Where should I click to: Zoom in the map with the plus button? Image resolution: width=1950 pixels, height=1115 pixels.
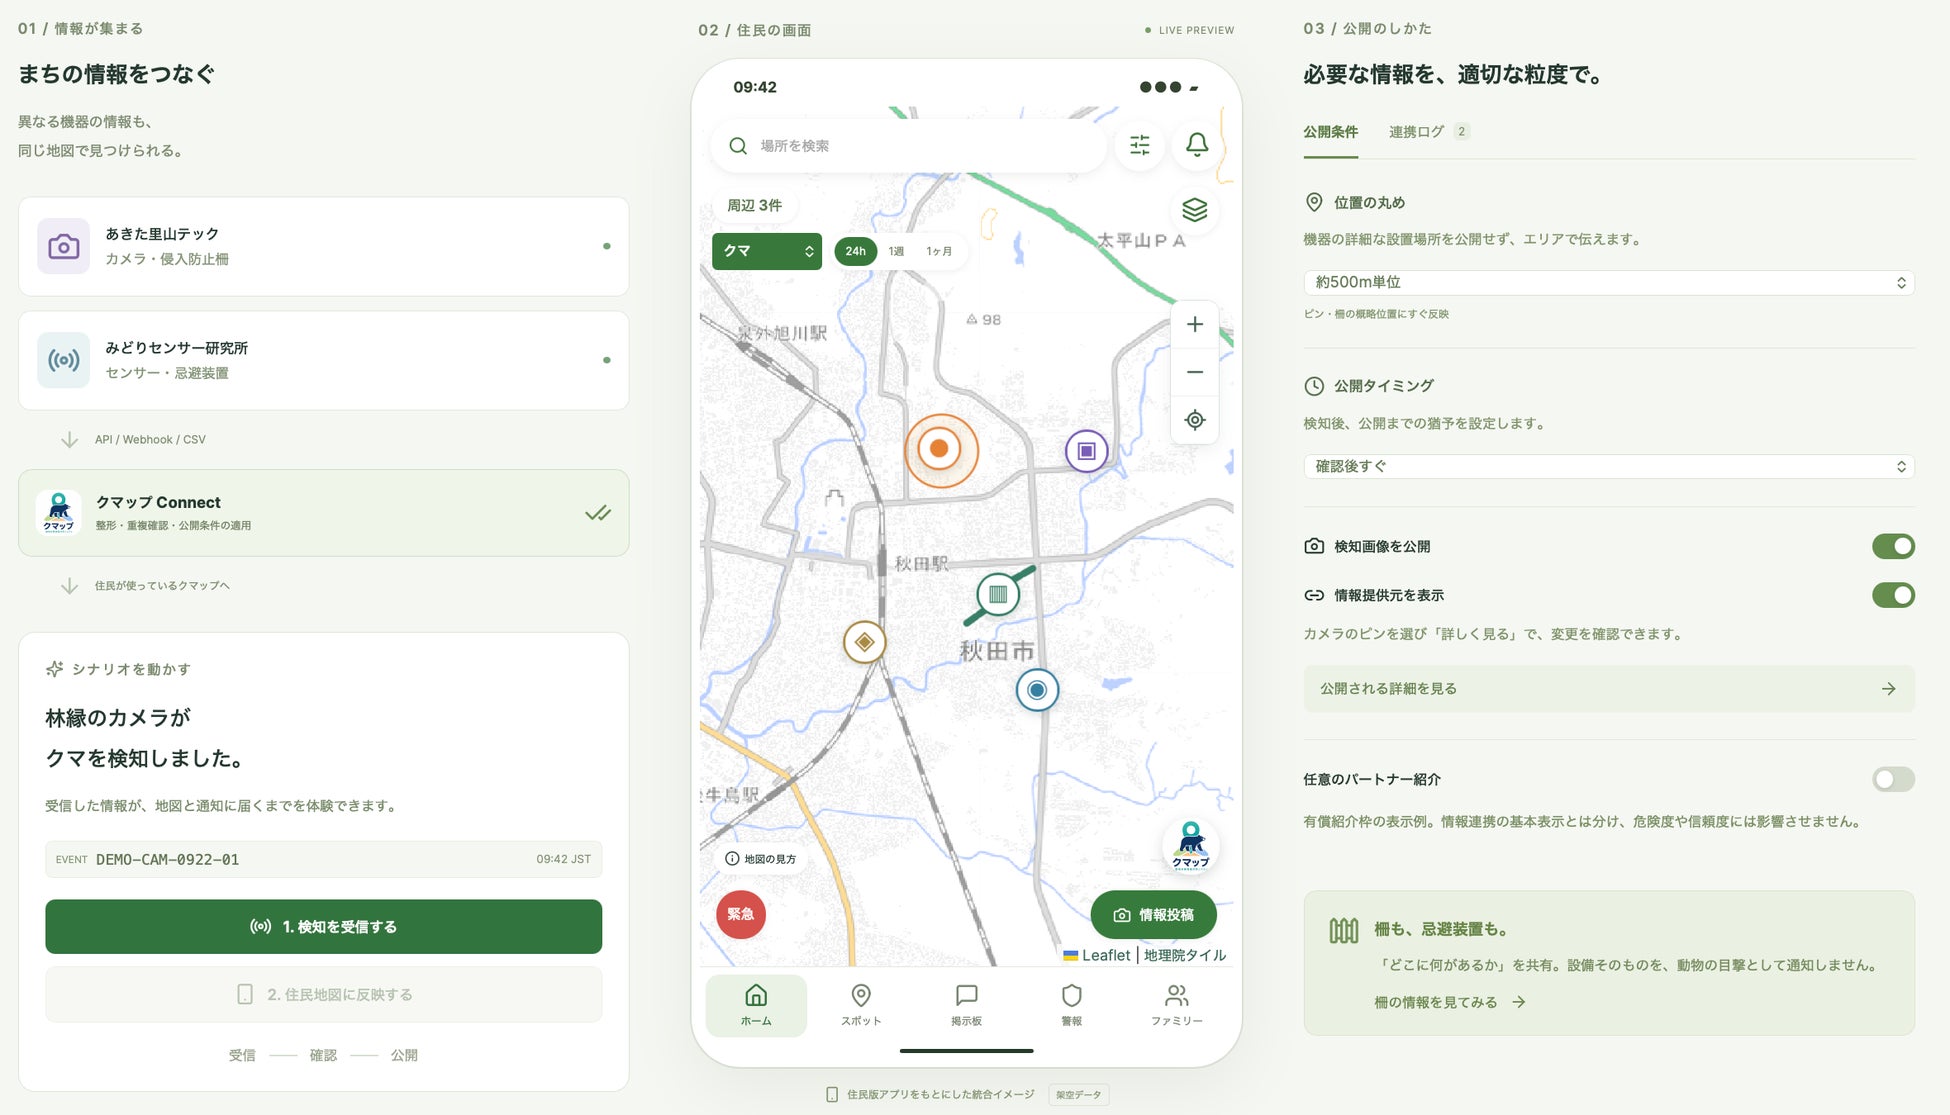coord(1194,325)
